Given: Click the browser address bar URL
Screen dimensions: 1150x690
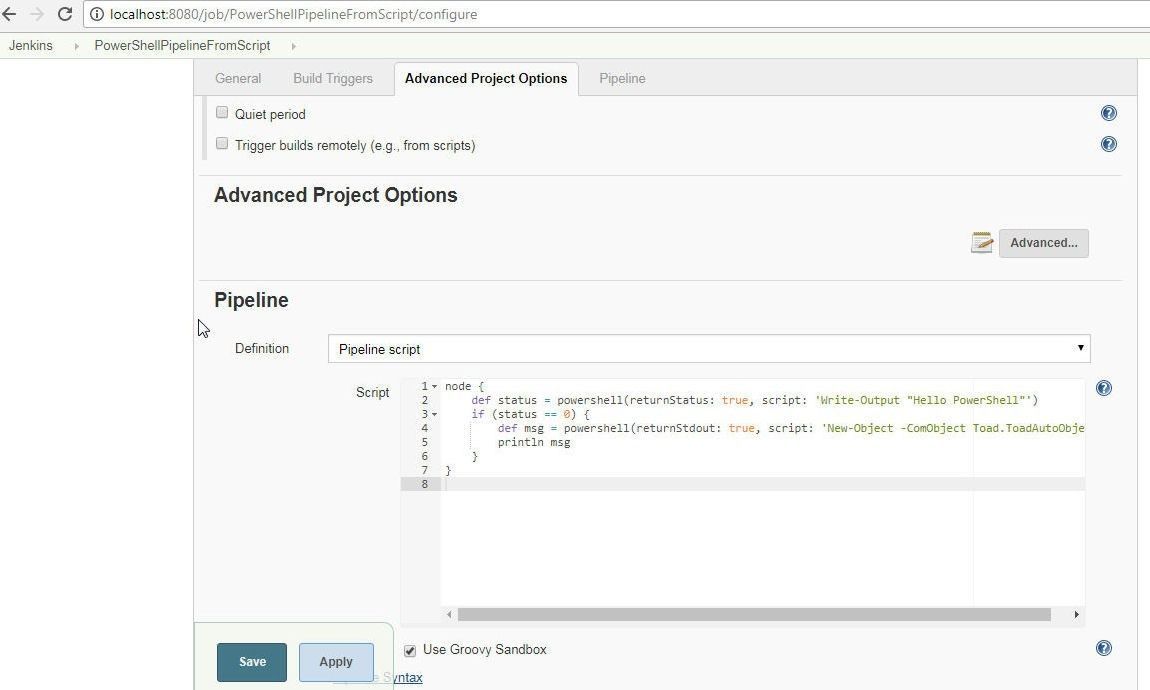Looking at the screenshot, I should [x=293, y=14].
